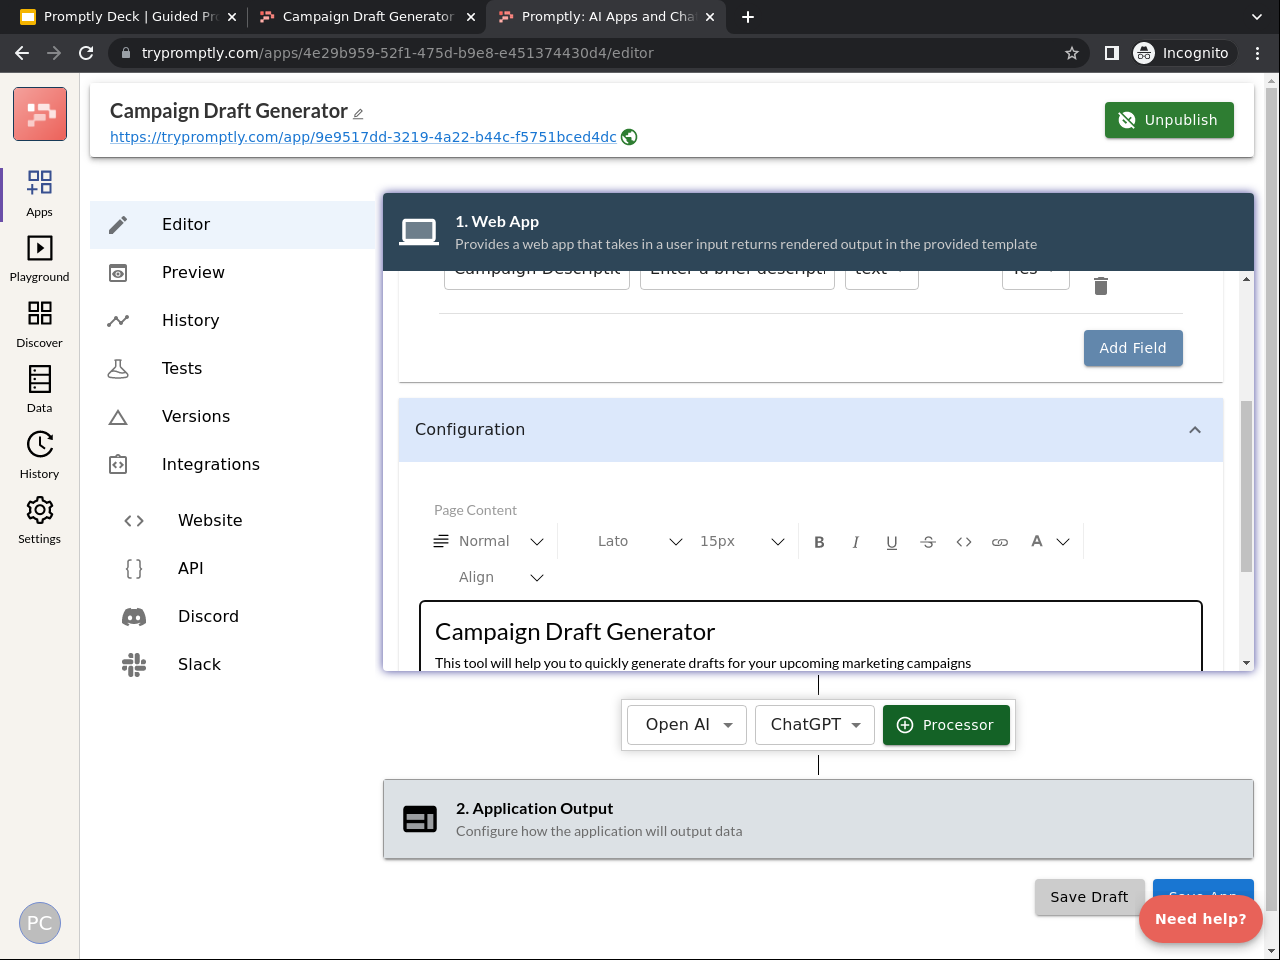1280x960 pixels.
Task: Open the ChatGPT model dropdown
Action: pos(815,725)
